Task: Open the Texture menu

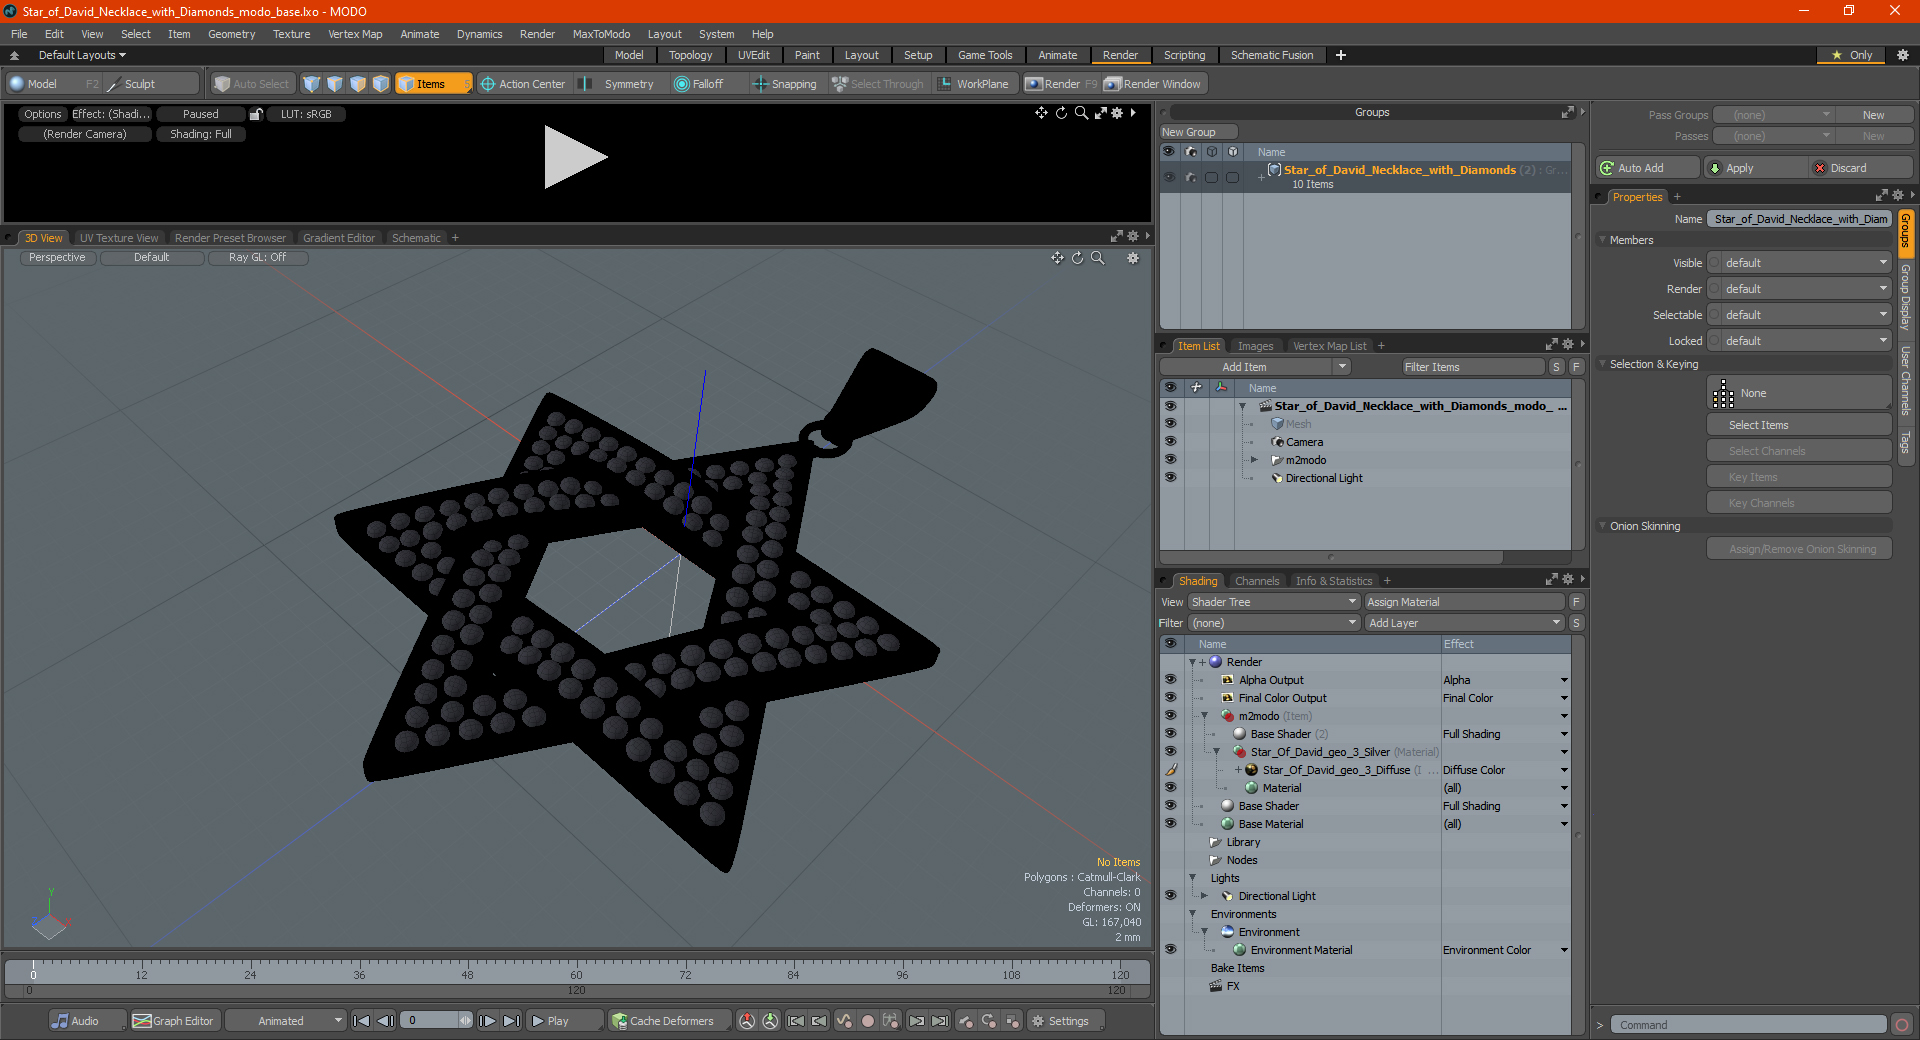Action: tap(291, 34)
